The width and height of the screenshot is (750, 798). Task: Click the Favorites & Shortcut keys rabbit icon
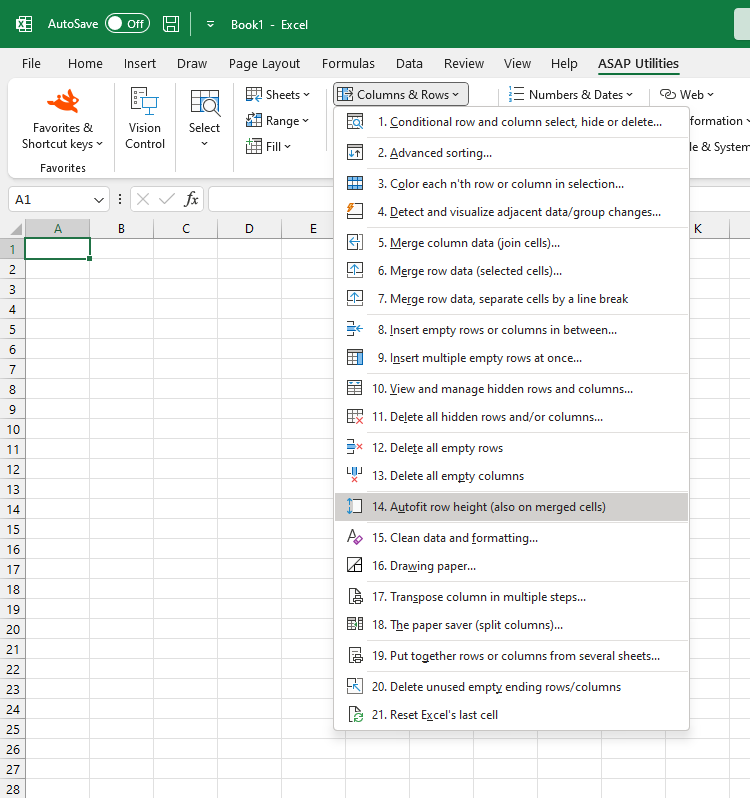point(63,101)
